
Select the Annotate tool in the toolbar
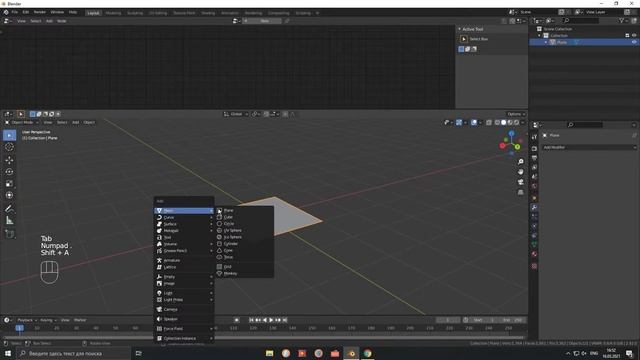[9, 209]
